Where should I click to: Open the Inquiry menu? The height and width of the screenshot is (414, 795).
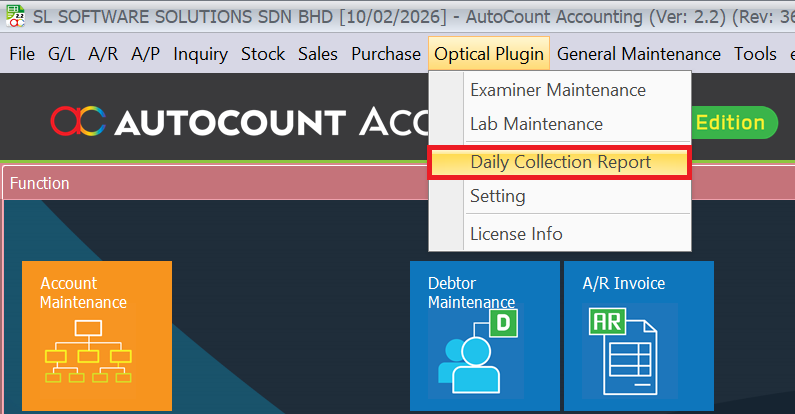coord(200,54)
